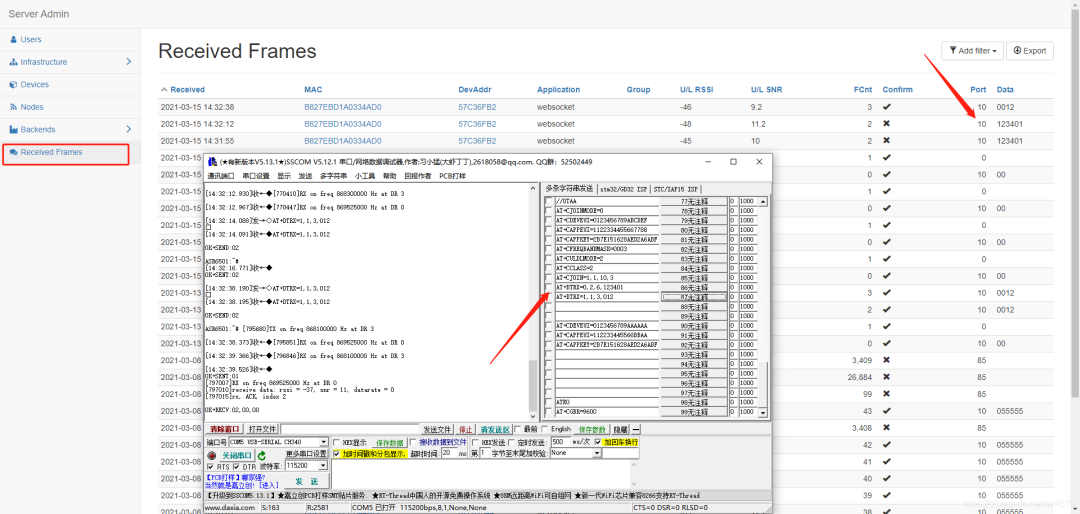Click the 打开文件 button

point(262,429)
